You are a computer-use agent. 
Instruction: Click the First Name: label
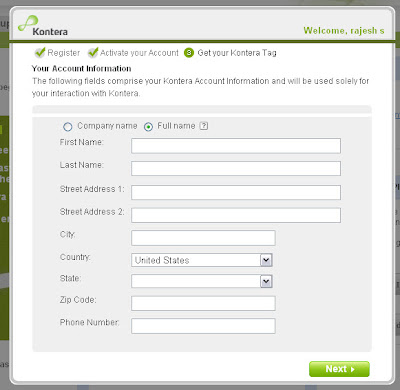point(82,142)
